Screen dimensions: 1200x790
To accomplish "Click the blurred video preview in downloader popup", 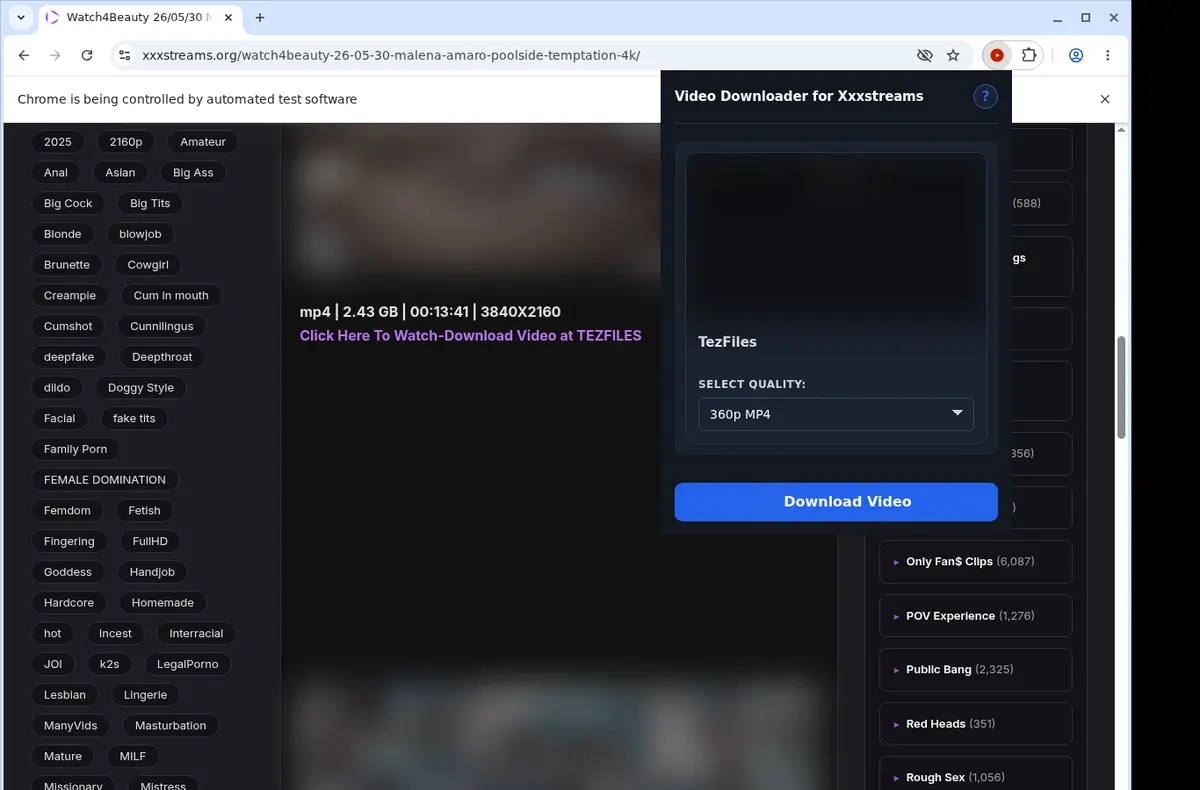I will [836, 238].
